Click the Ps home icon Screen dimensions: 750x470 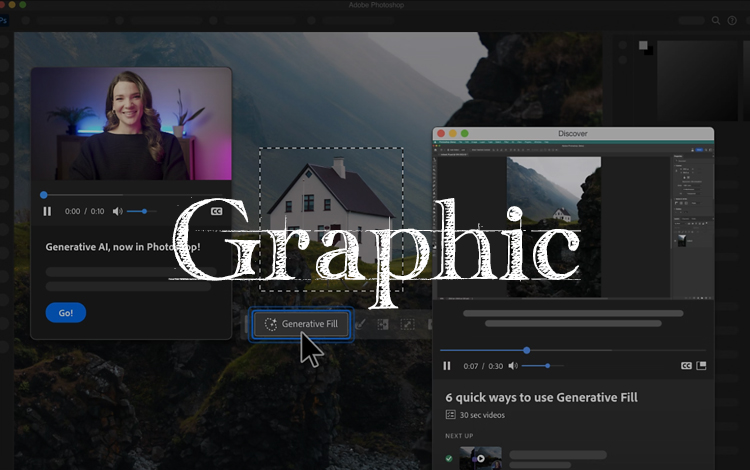(3, 21)
